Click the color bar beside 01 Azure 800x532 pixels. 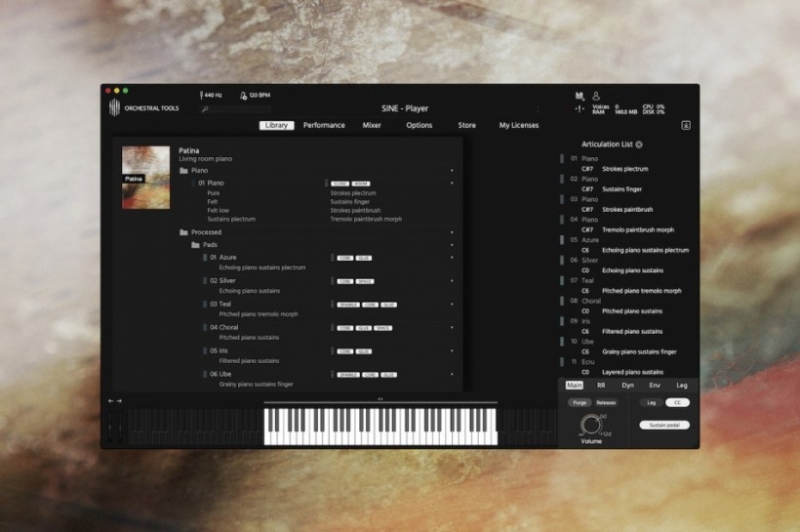[205, 258]
